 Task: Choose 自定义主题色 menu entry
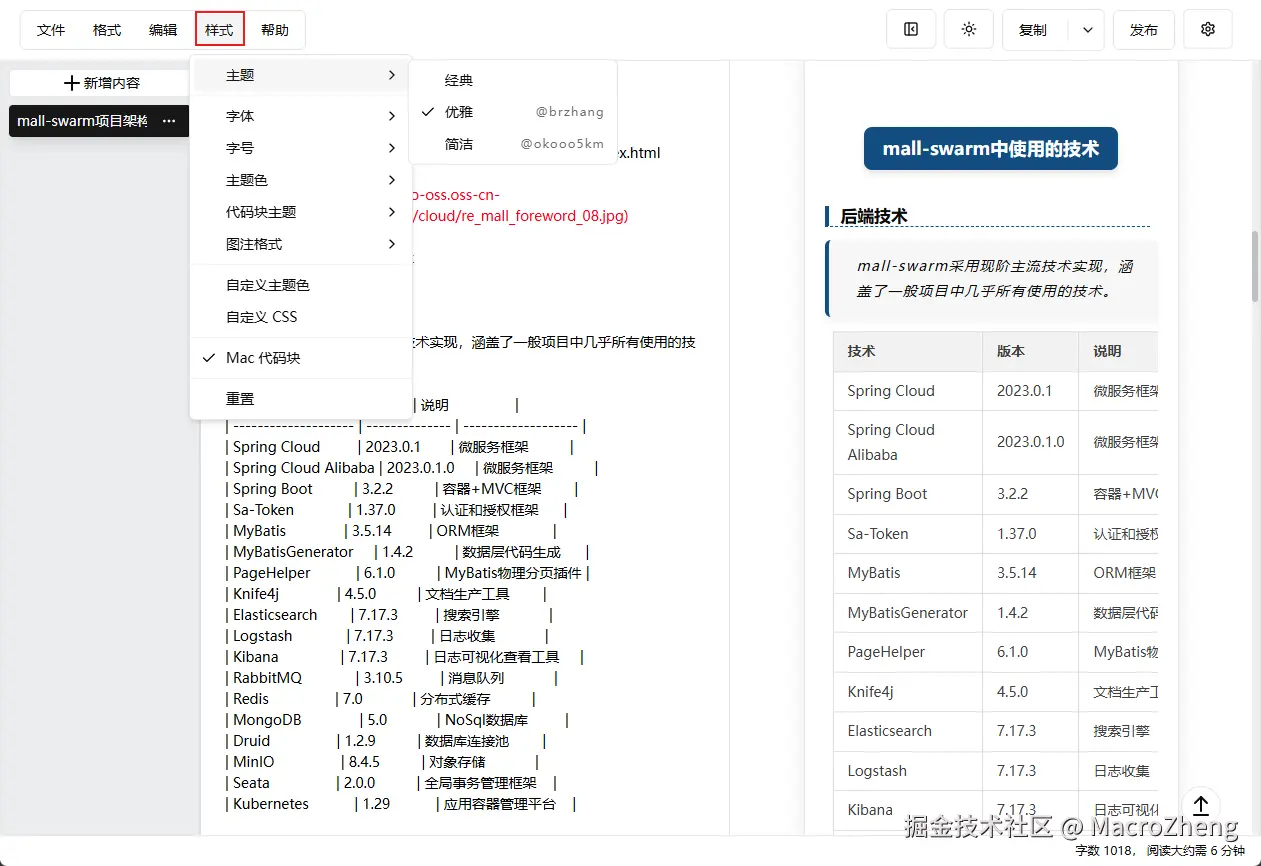coord(301,285)
